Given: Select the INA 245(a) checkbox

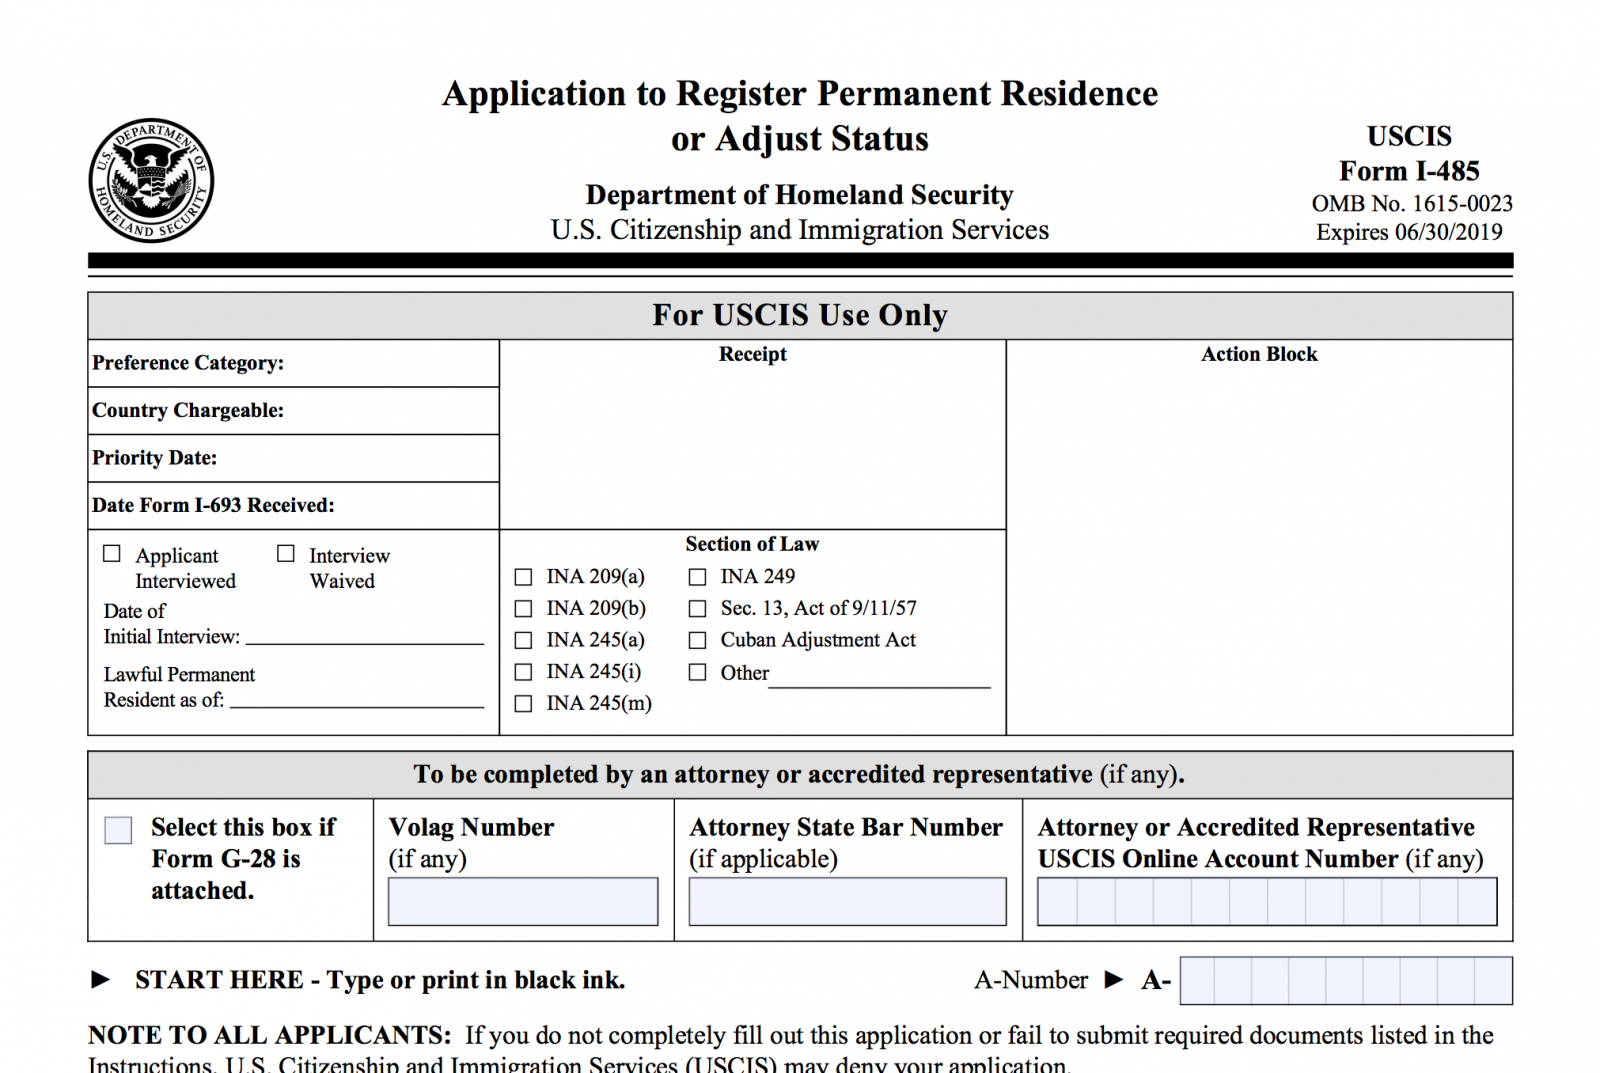Looking at the screenshot, I should [523, 640].
